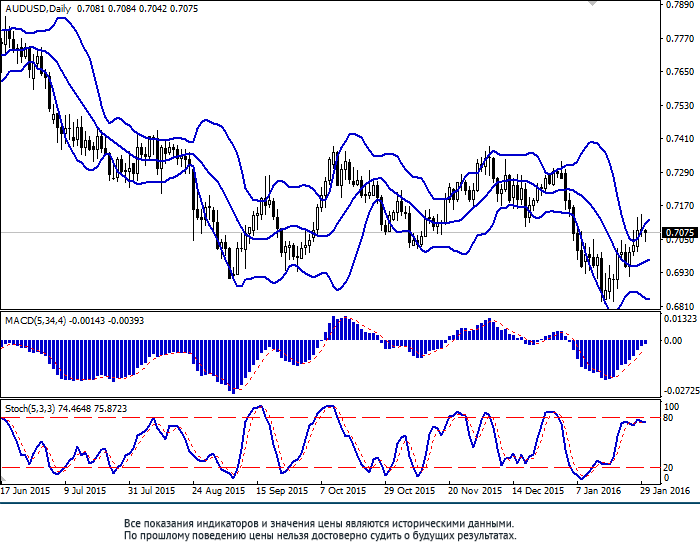This screenshot has height=552, width=700.
Task: Click the chart shift triangle marker at top
Action: (592, 3)
